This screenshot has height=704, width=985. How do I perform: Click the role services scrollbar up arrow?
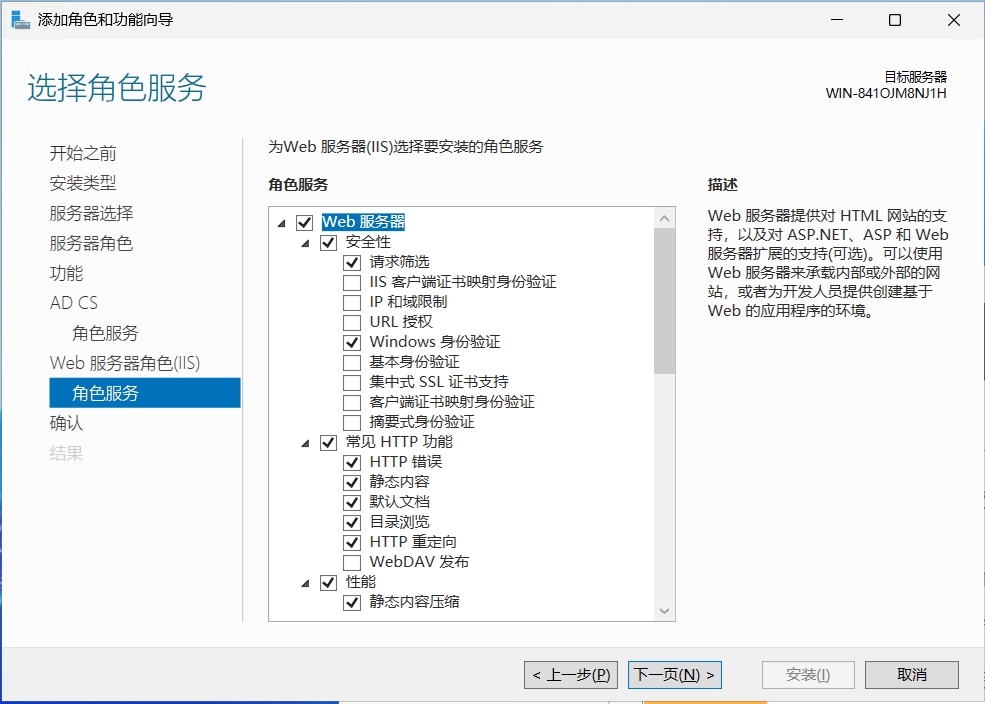pyautogui.click(x=665, y=219)
